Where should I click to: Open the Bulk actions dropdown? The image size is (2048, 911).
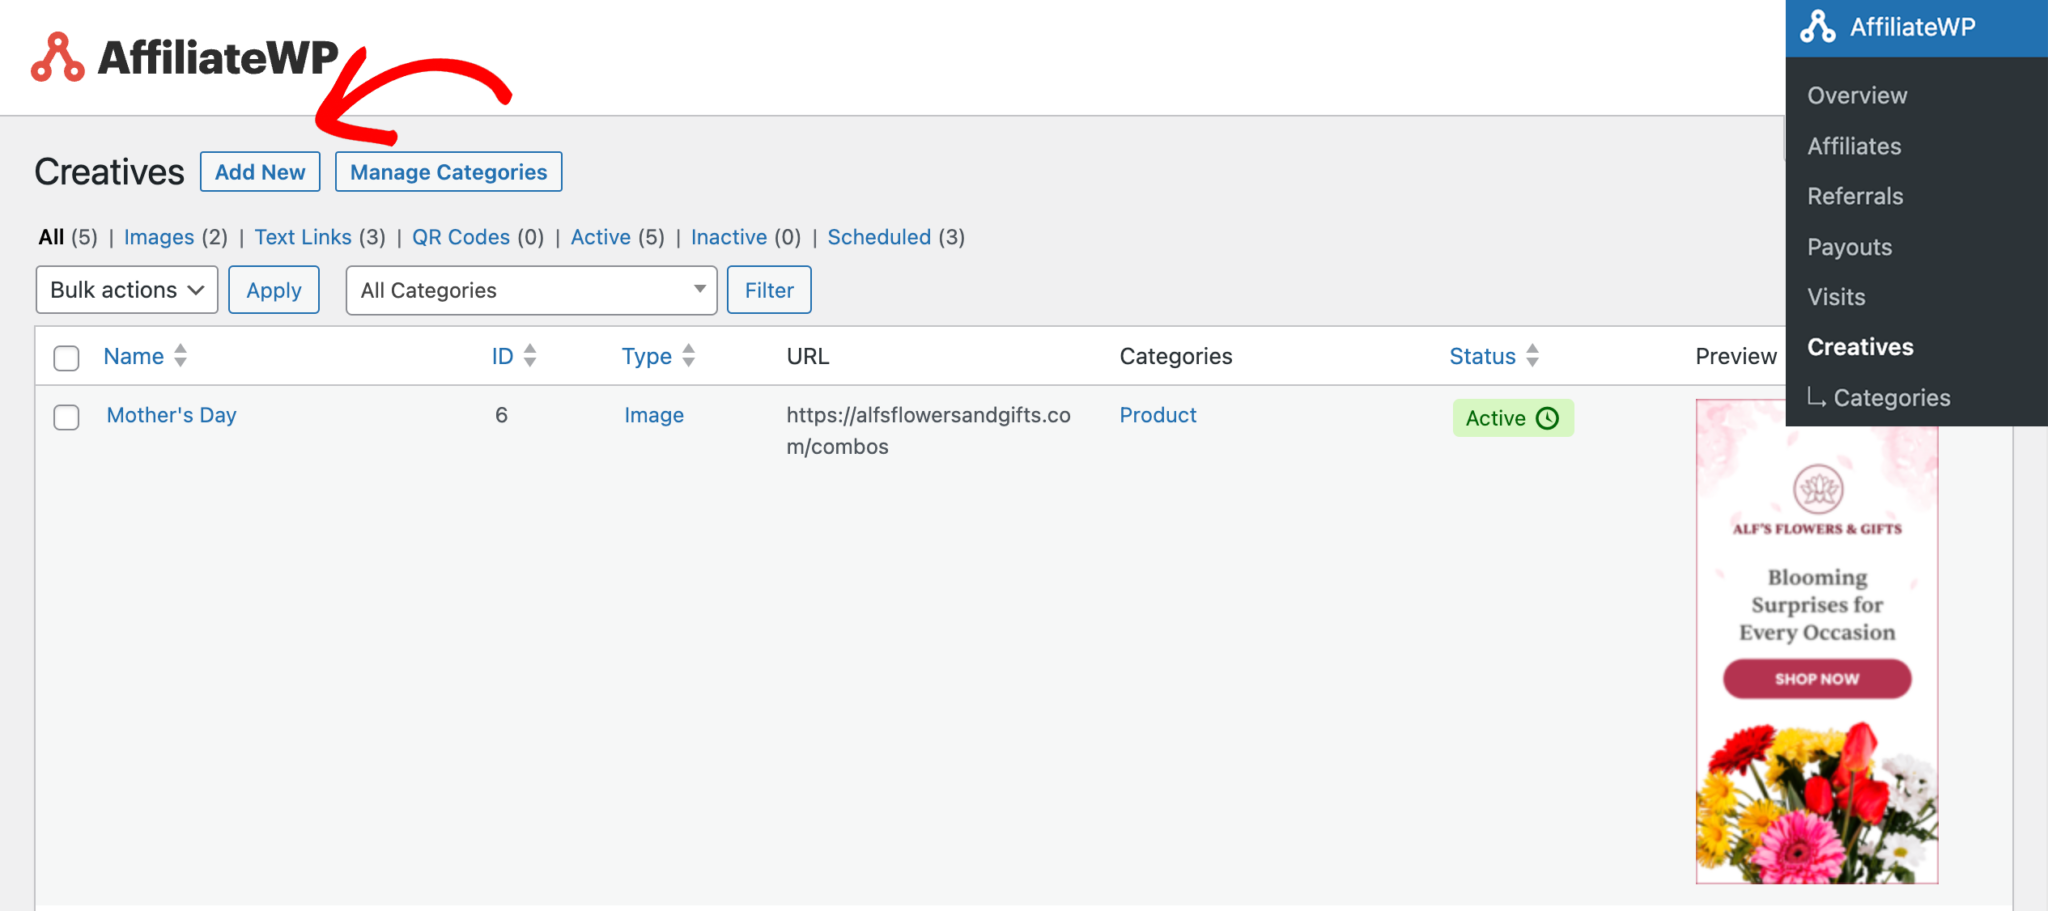click(x=127, y=290)
